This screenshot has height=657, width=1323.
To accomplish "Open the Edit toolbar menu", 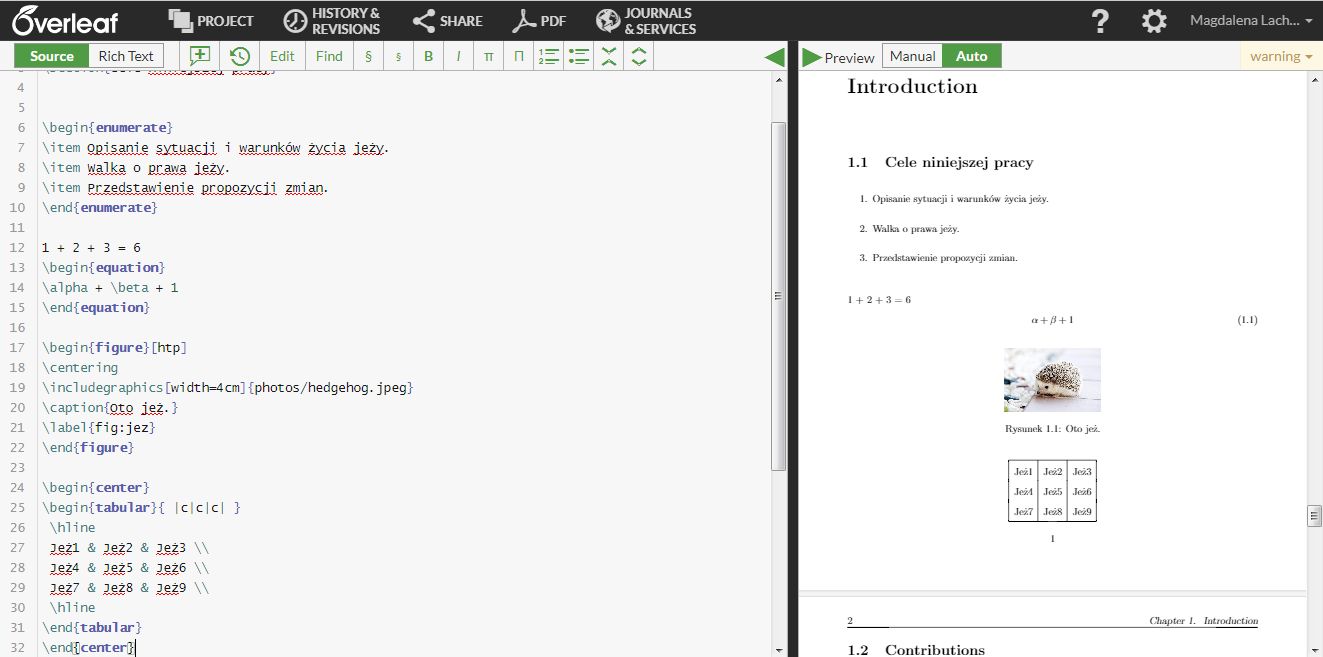I will click(282, 56).
